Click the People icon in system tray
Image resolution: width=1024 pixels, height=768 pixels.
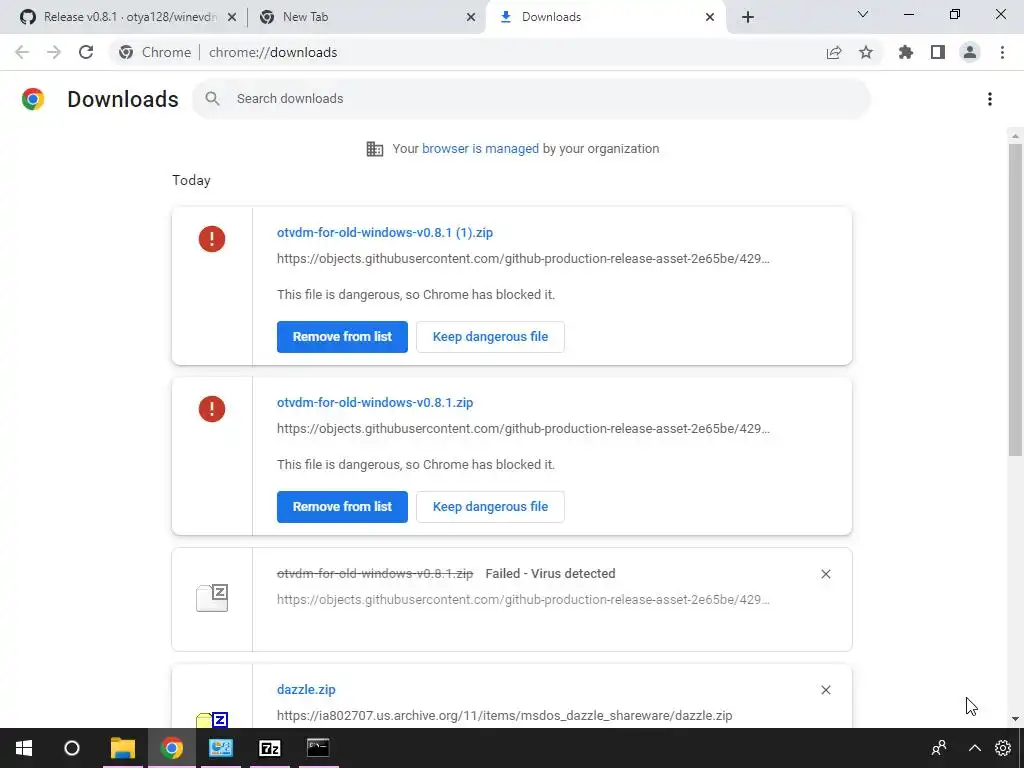pos(939,748)
